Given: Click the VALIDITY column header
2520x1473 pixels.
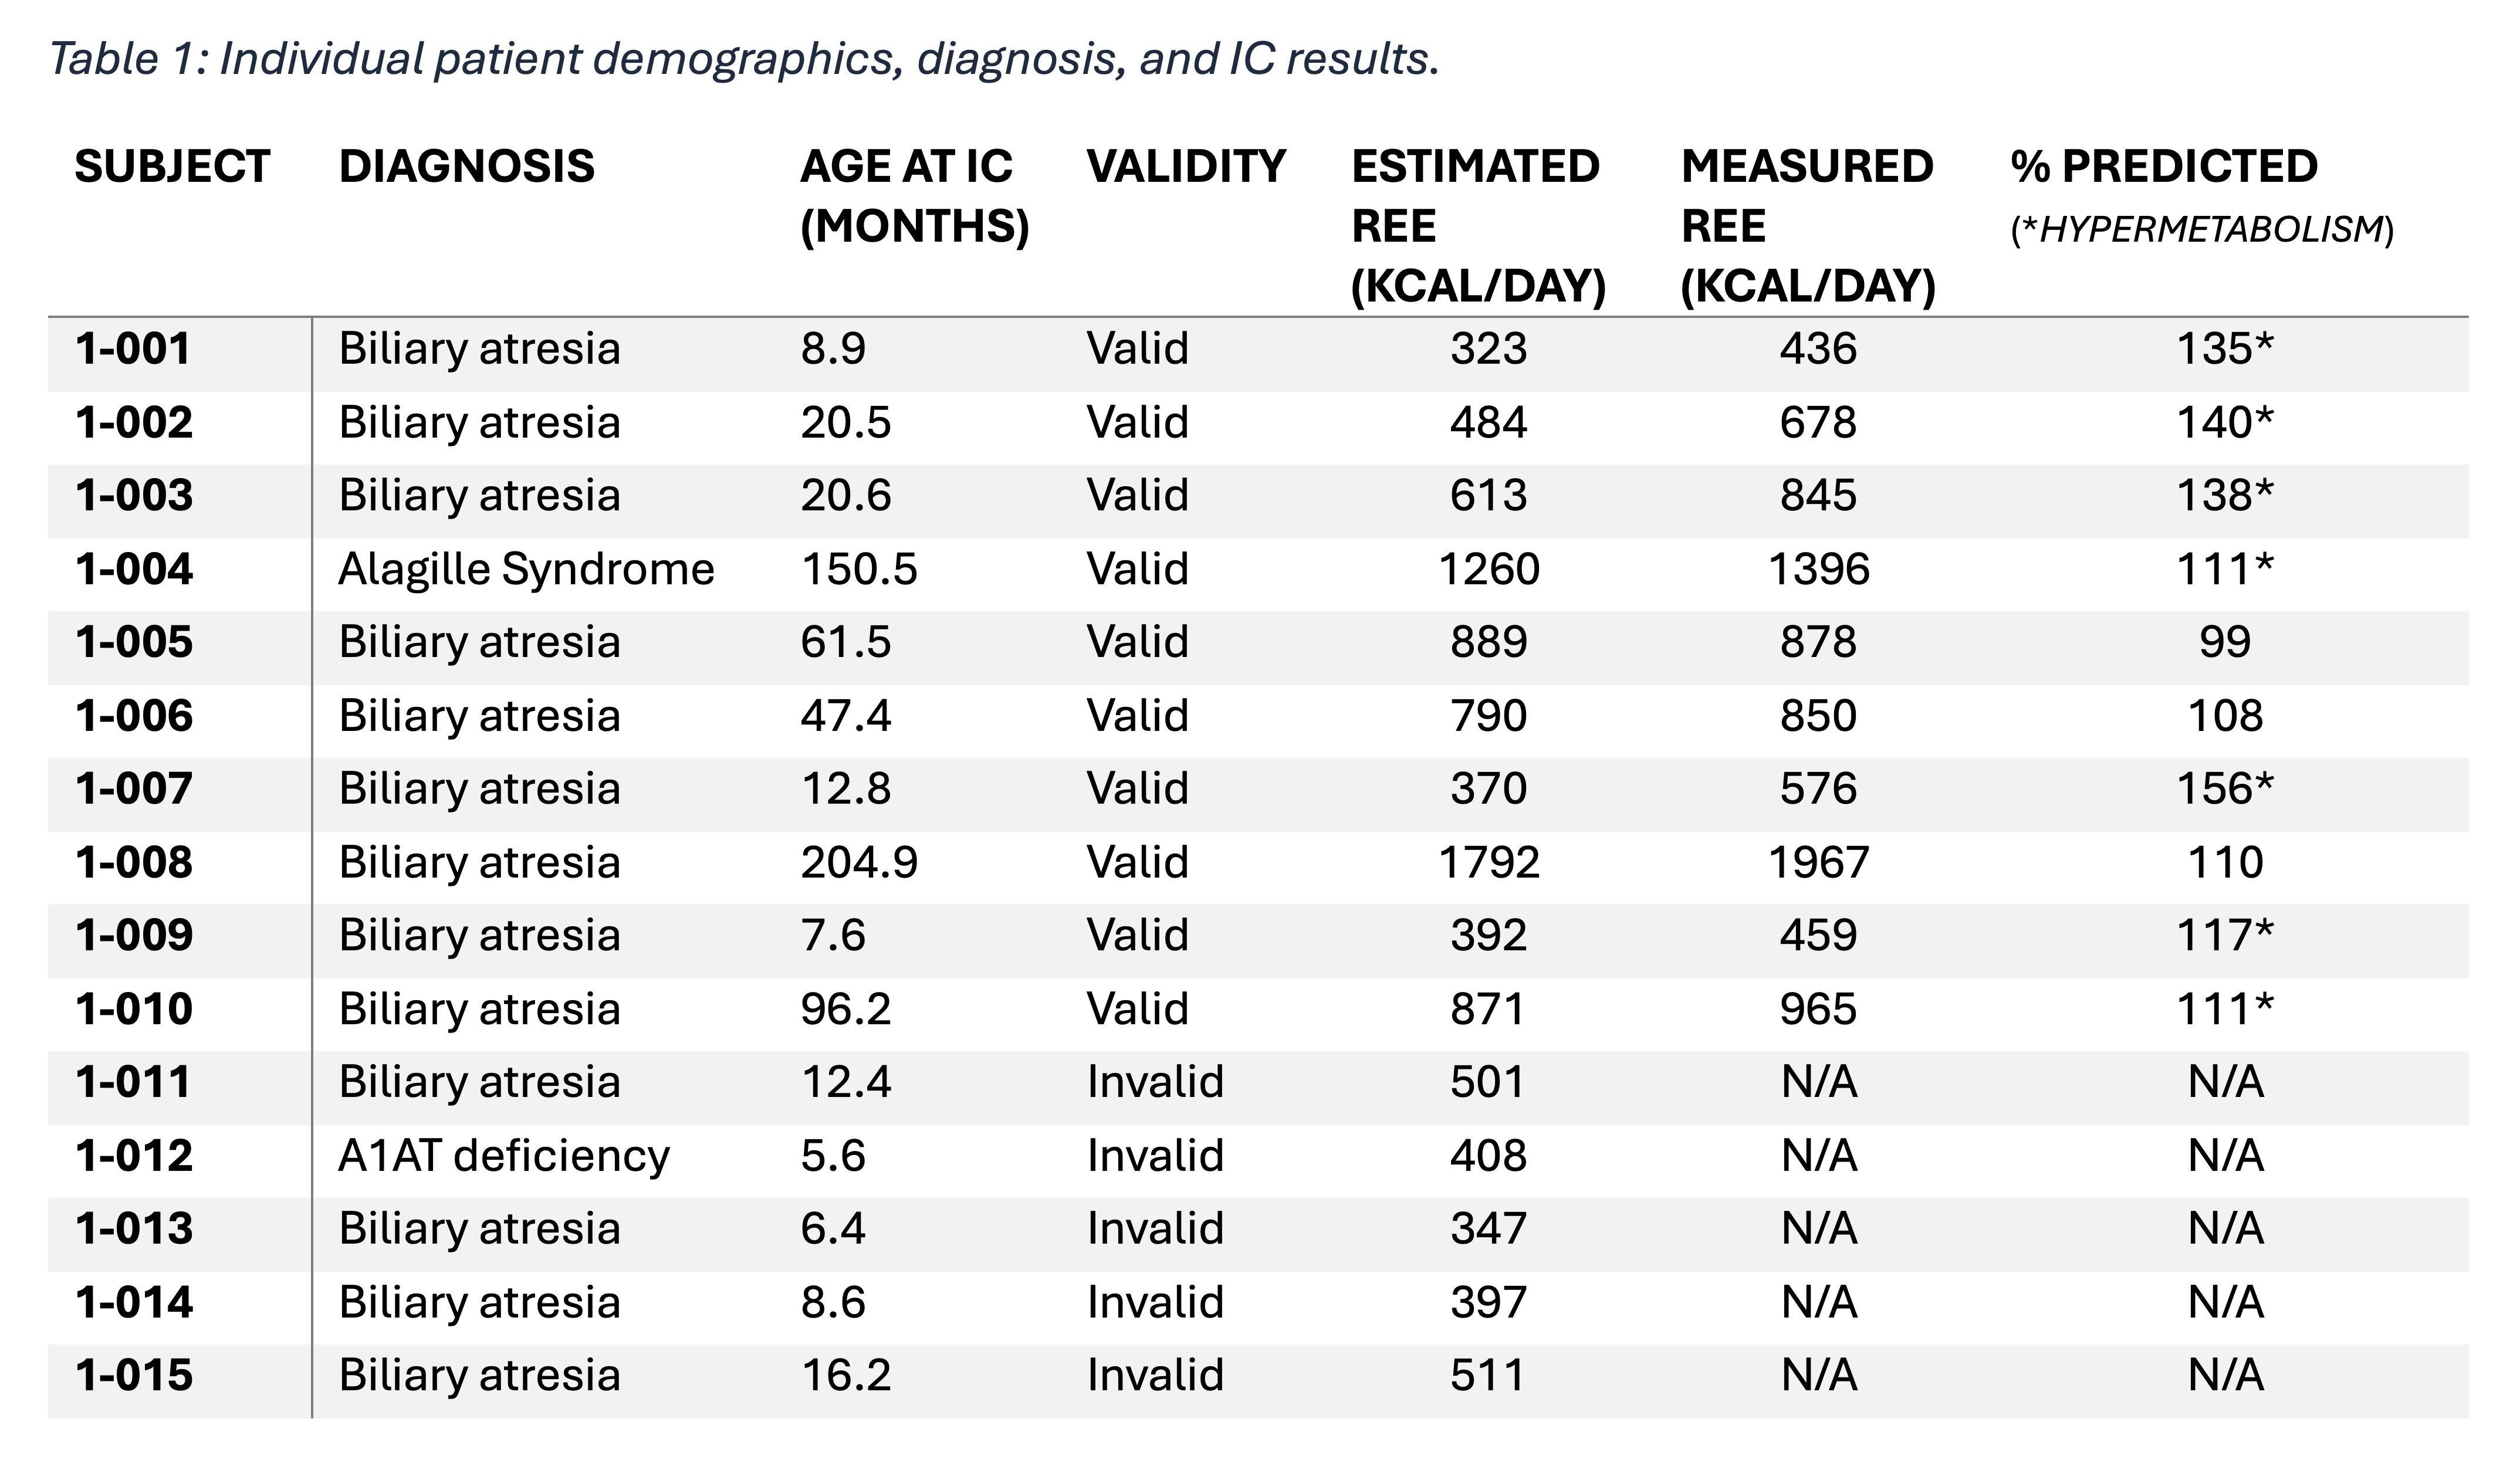Looking at the screenshot, I should pyautogui.click(x=1186, y=166).
